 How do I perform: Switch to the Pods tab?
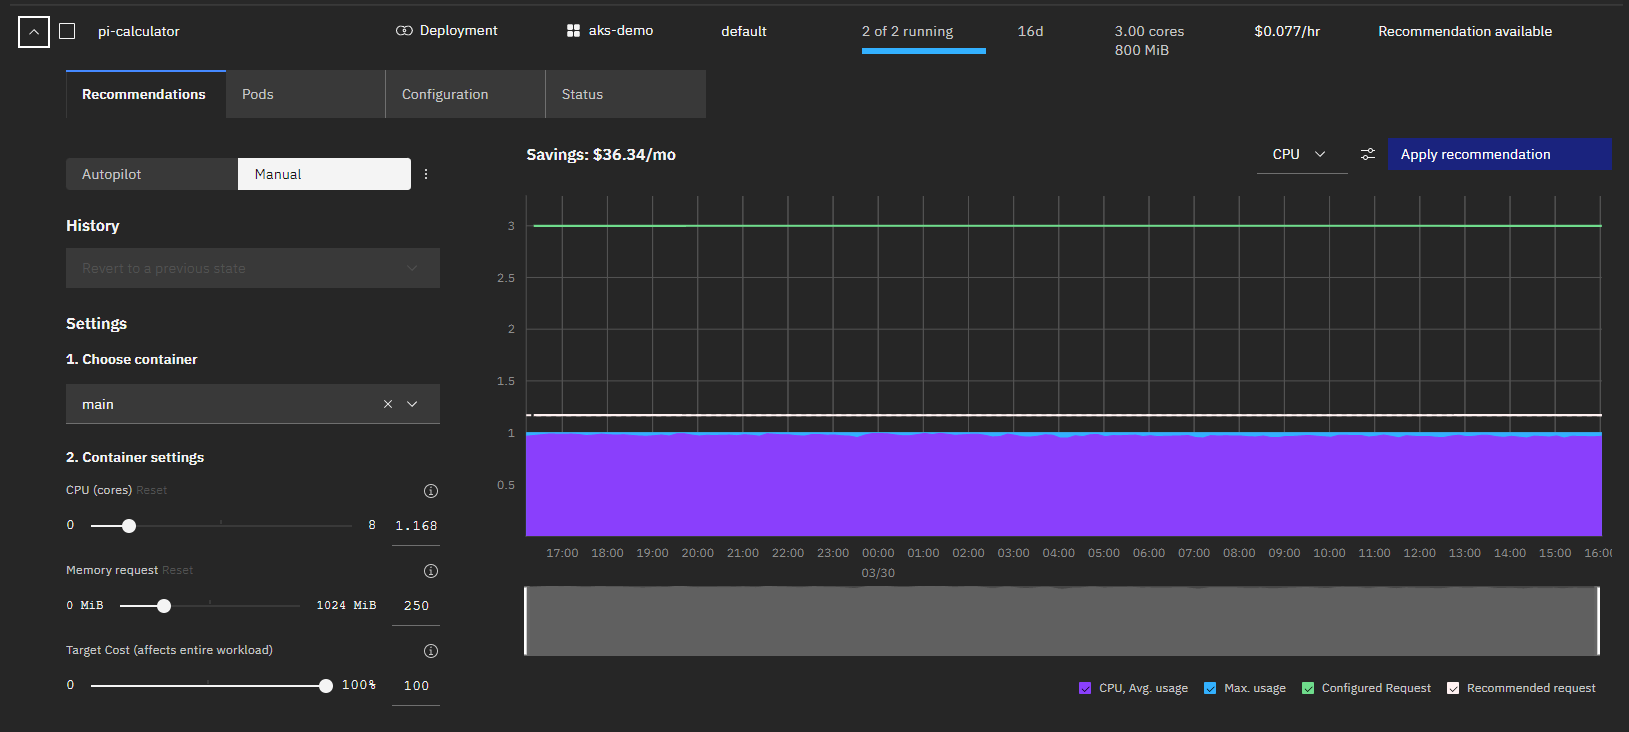click(x=258, y=94)
